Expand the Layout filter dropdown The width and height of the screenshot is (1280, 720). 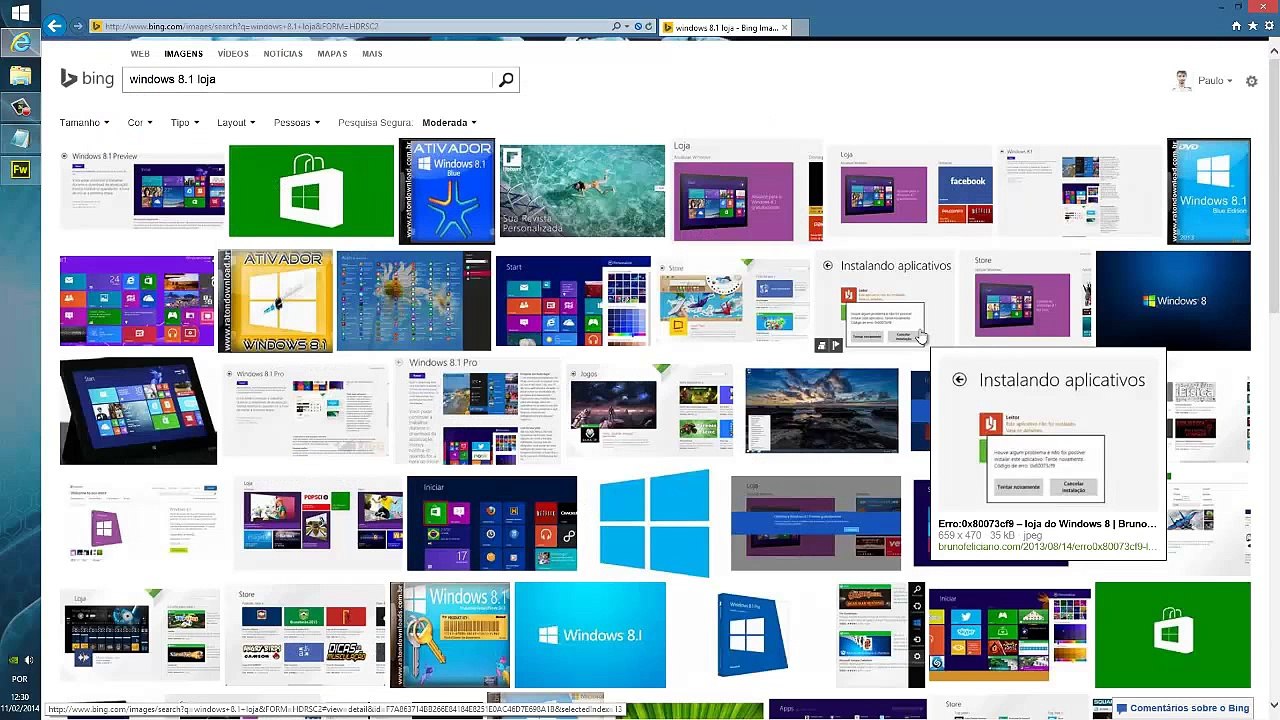coord(236,123)
